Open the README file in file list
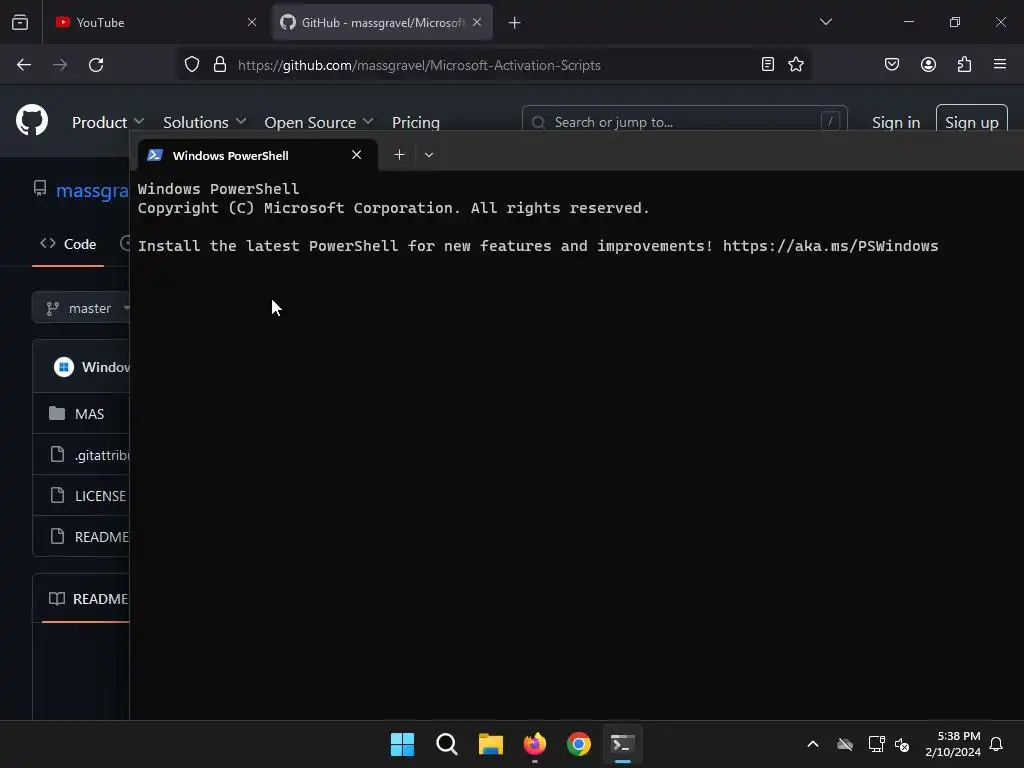Image resolution: width=1024 pixels, height=768 pixels. [x=102, y=537]
